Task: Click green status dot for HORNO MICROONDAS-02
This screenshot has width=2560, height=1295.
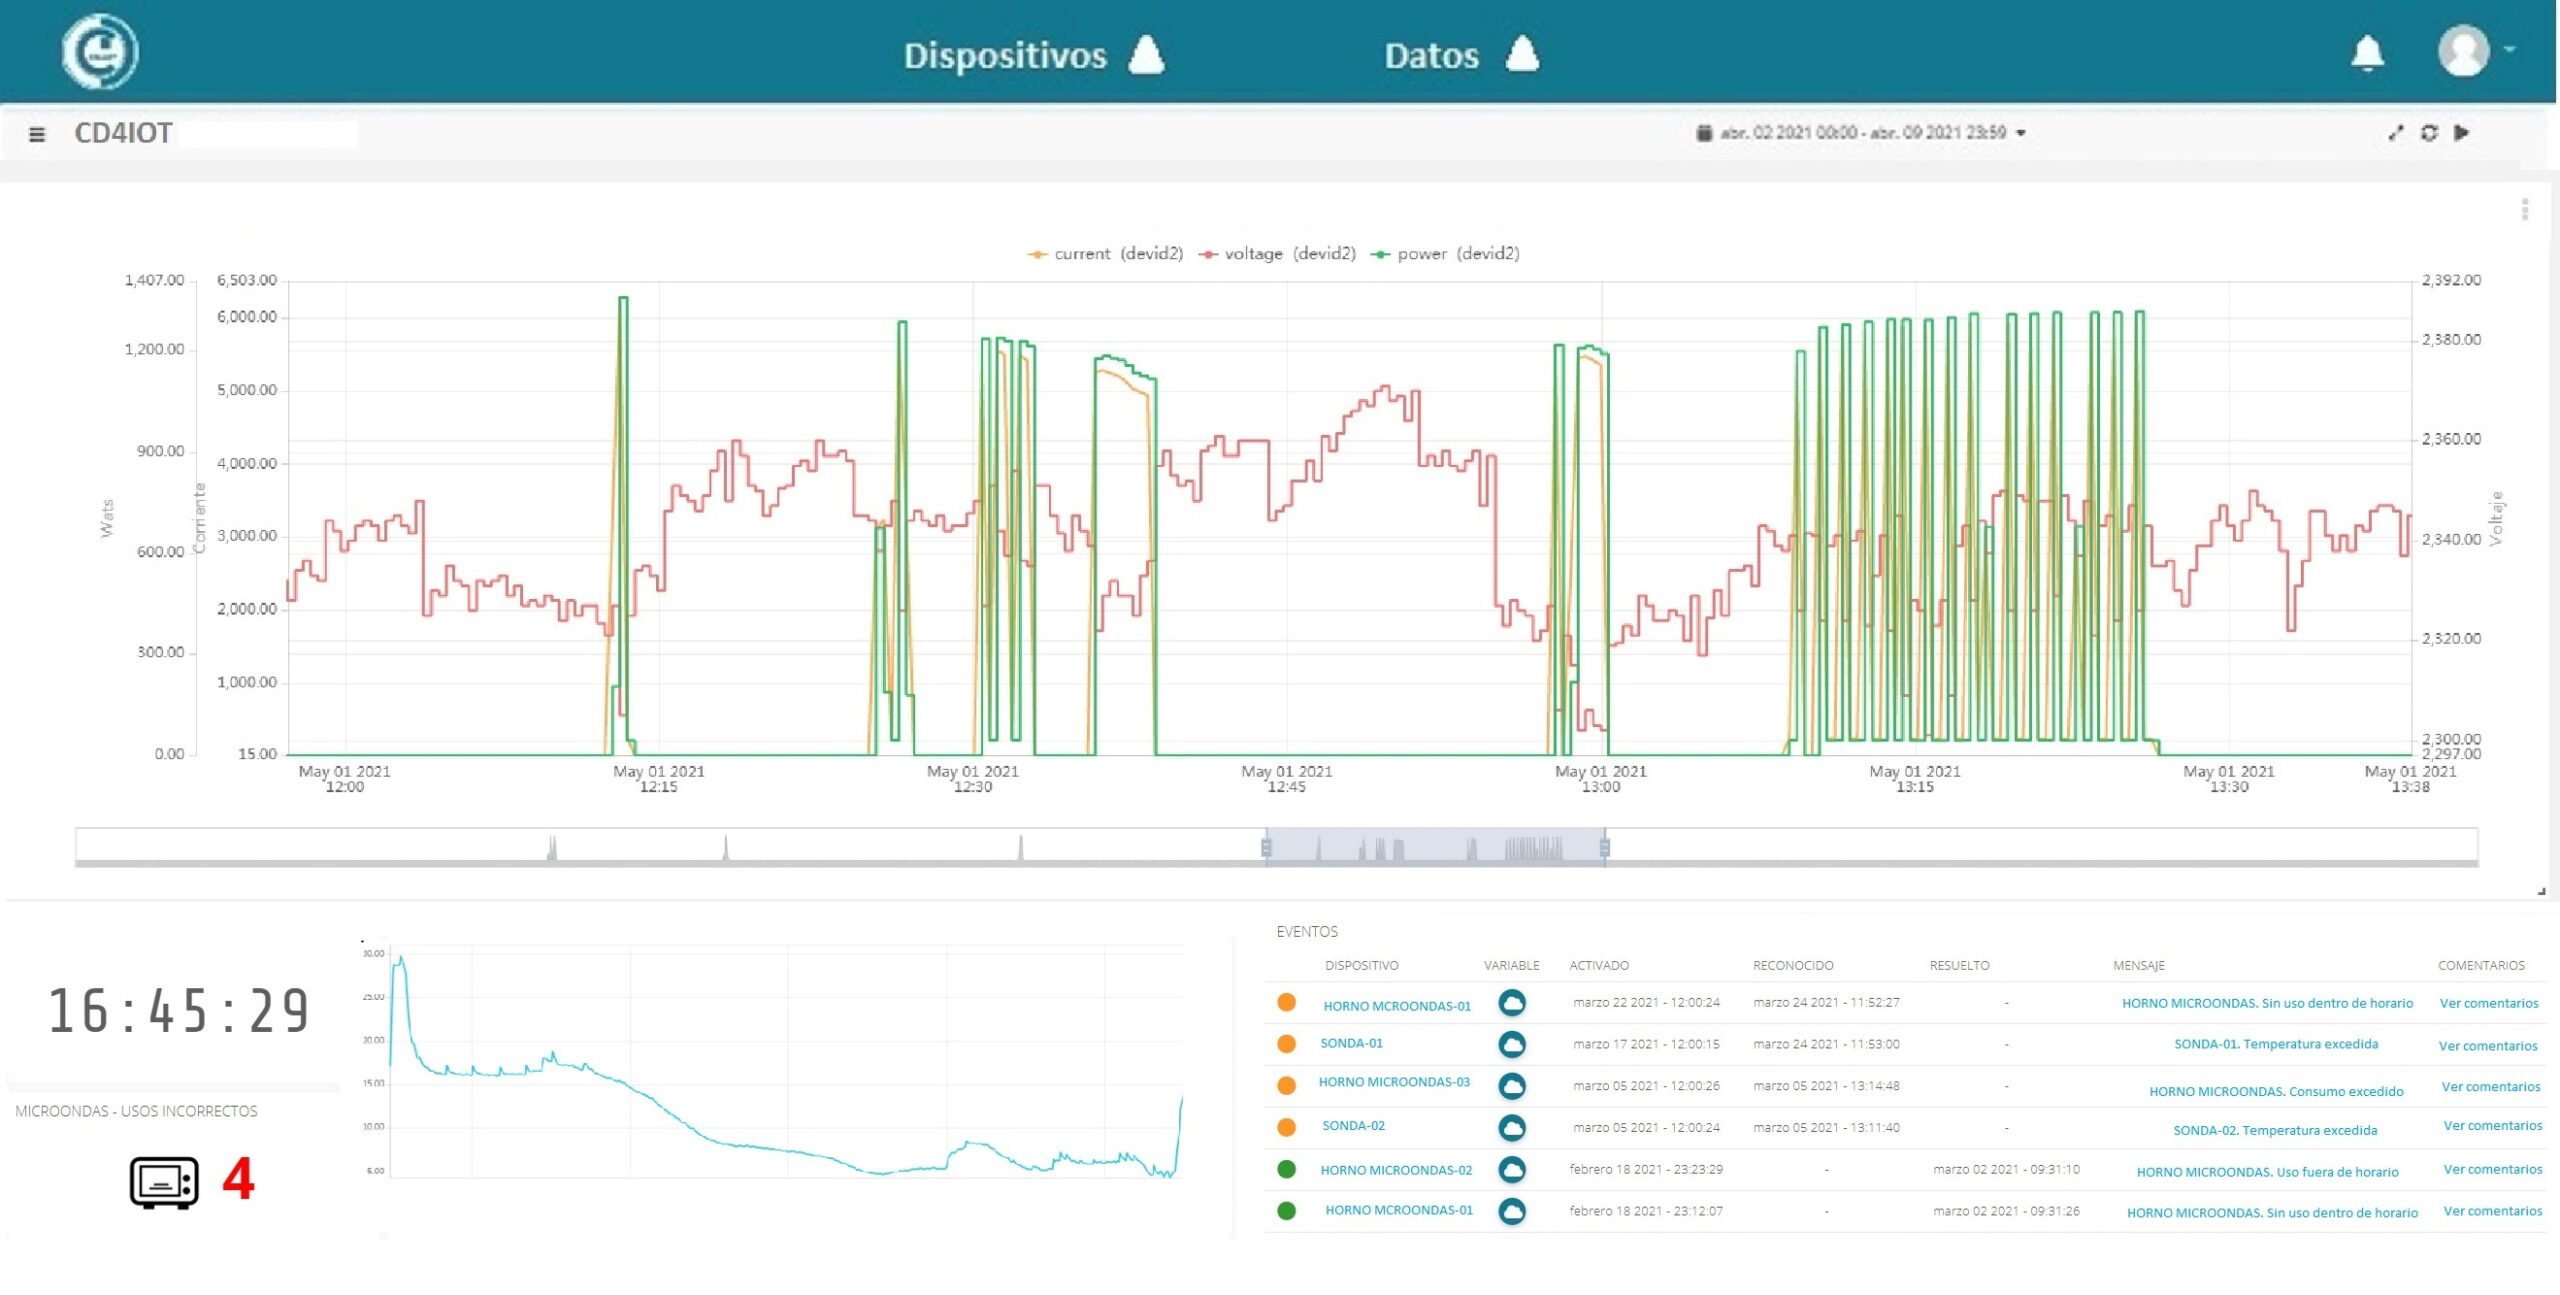Action: click(1287, 1169)
